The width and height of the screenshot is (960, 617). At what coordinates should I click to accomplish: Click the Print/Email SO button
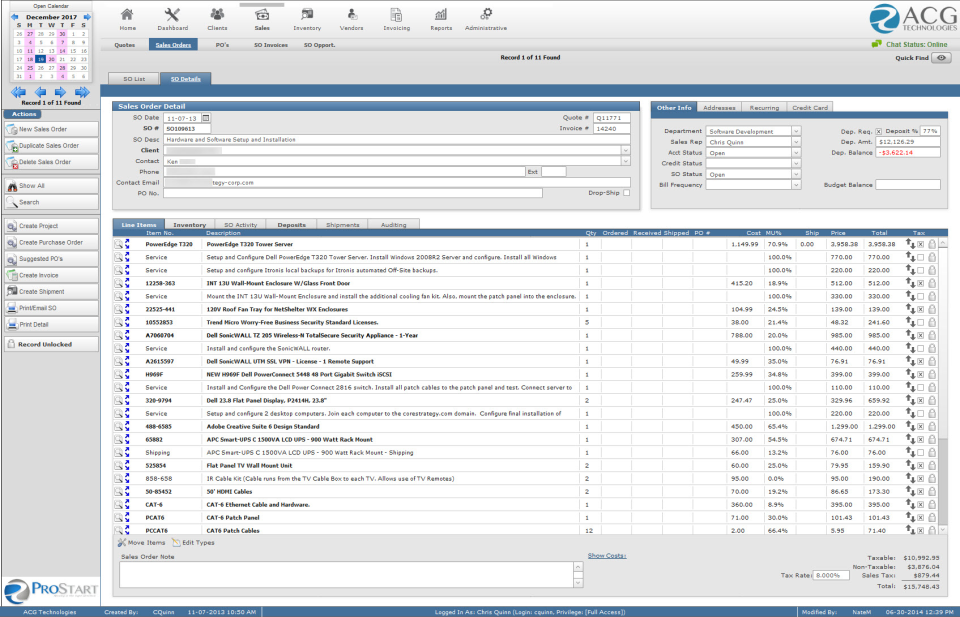click(x=51, y=308)
